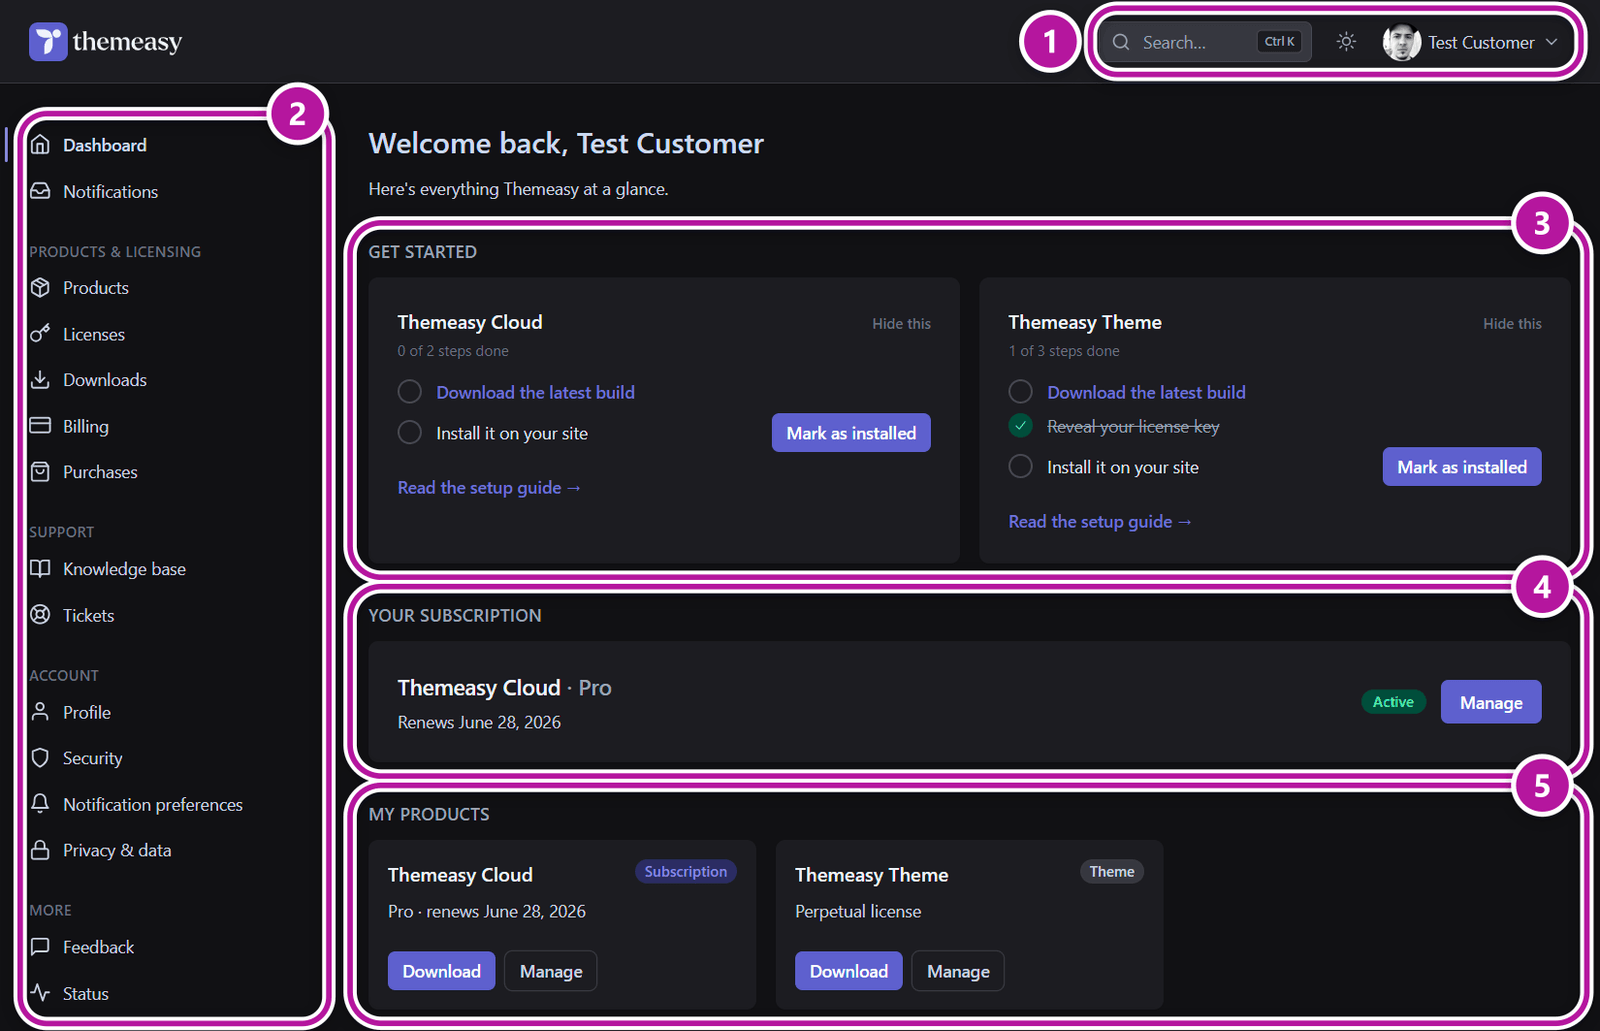Click the Privacy & data lock icon
This screenshot has width=1600, height=1031.
[40, 850]
